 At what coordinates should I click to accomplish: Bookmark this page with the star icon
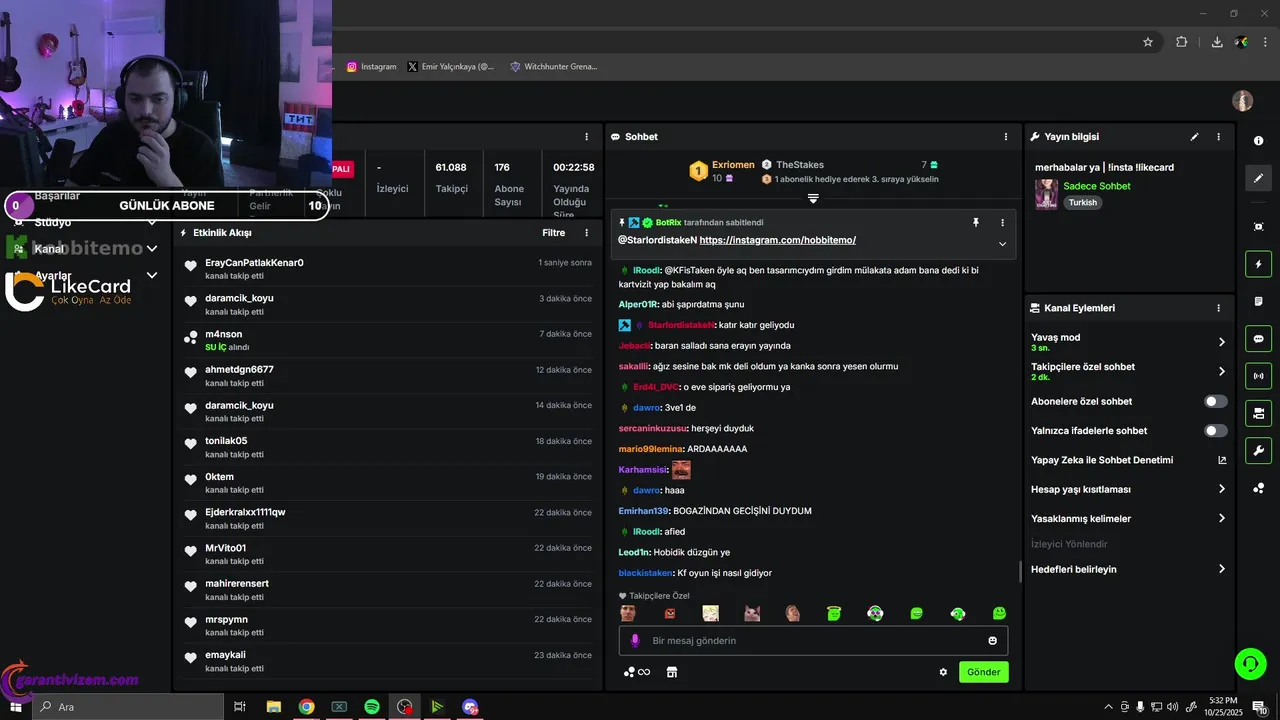(1148, 42)
